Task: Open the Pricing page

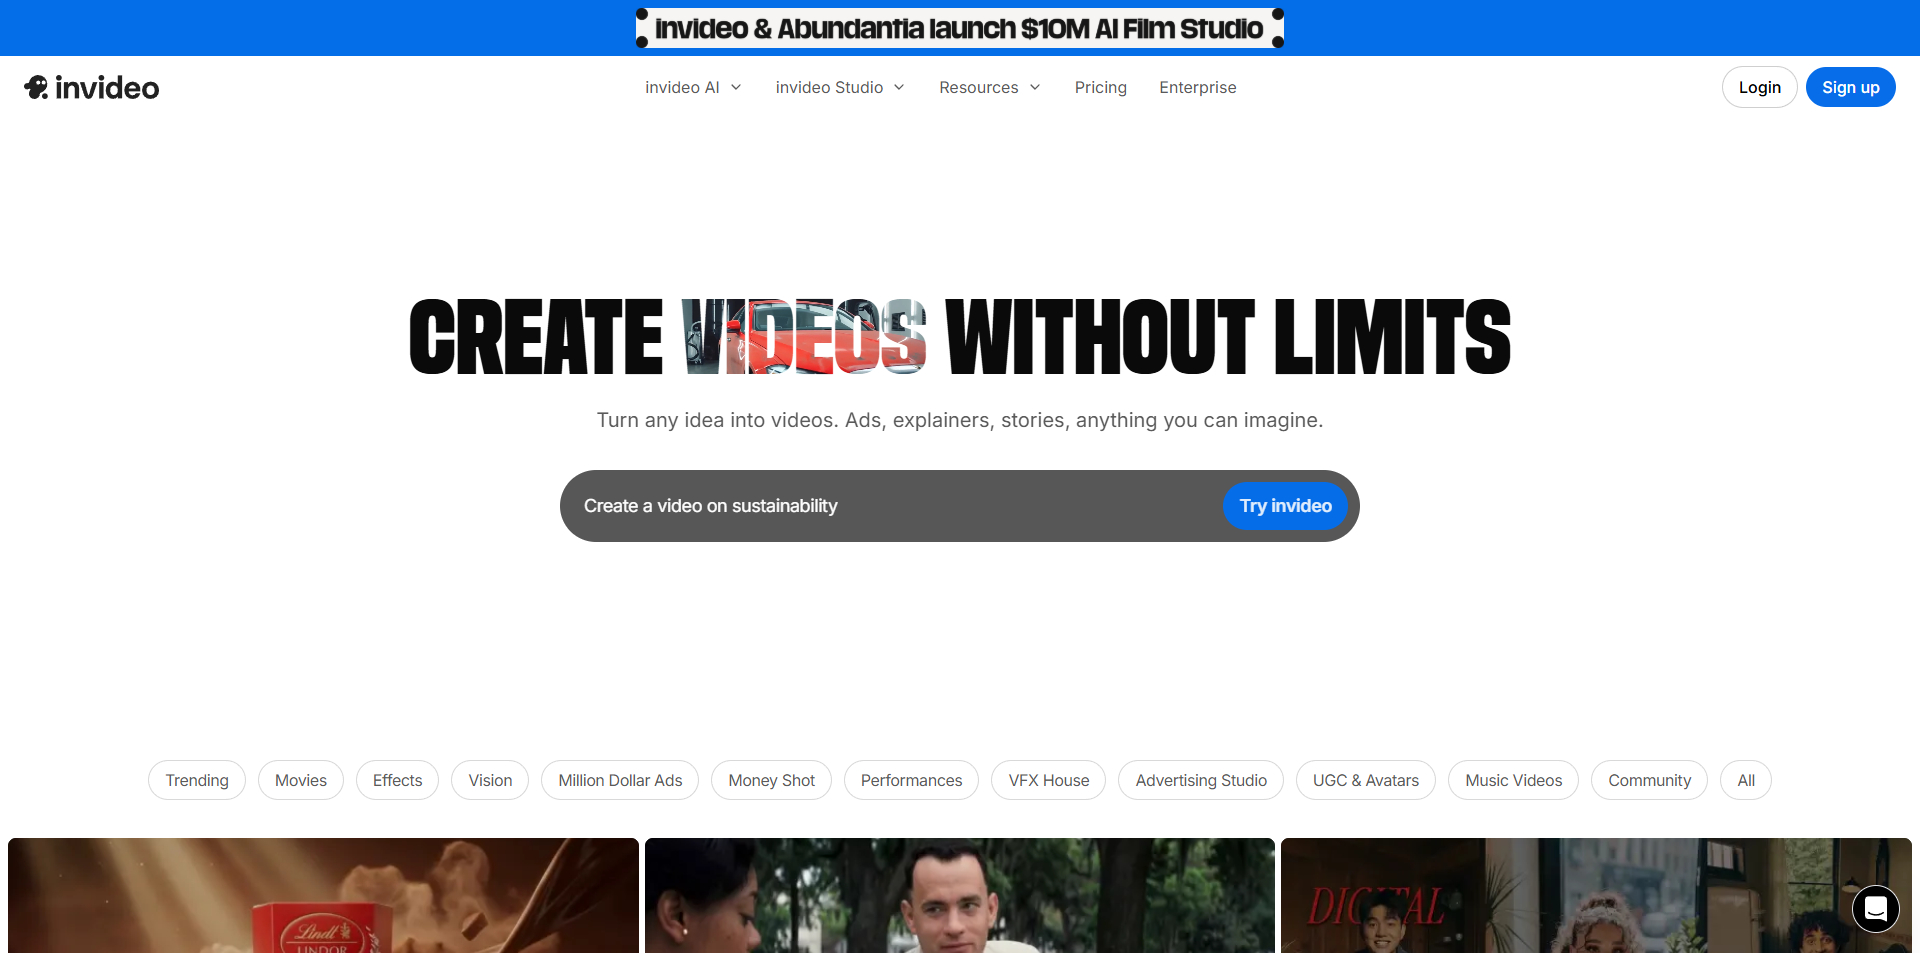Action: (x=1100, y=87)
